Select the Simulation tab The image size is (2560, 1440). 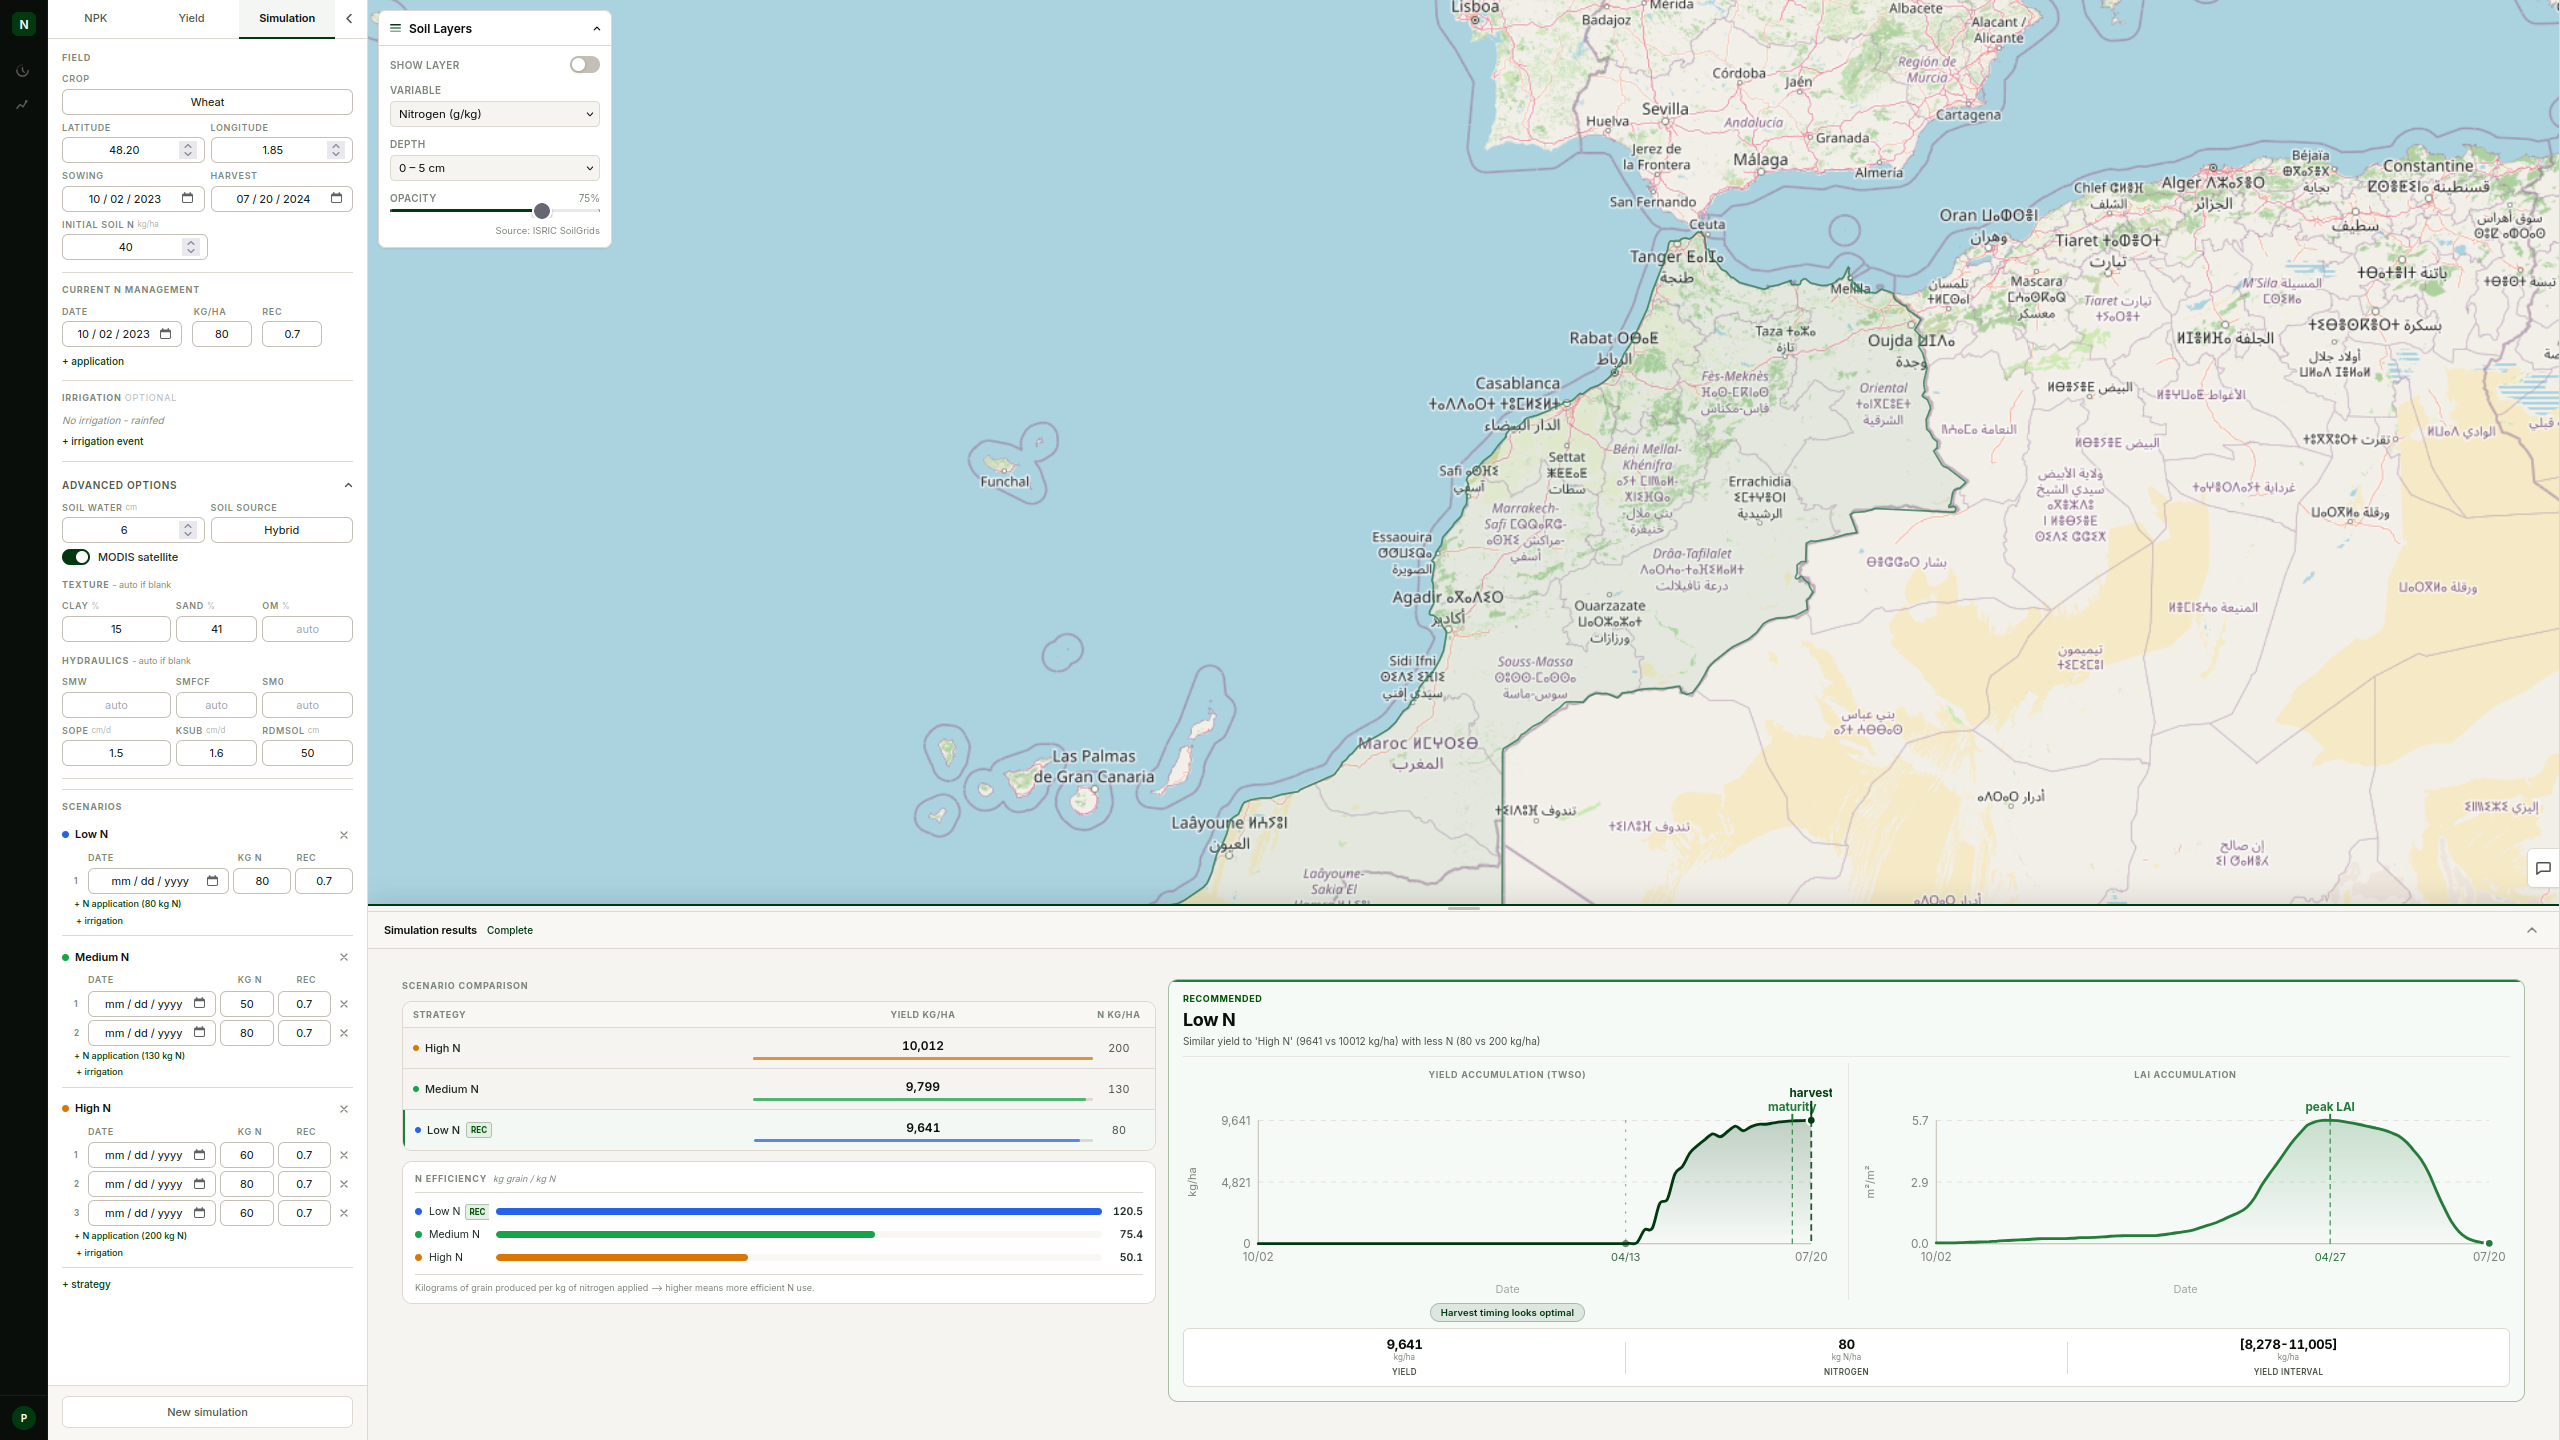(x=287, y=18)
